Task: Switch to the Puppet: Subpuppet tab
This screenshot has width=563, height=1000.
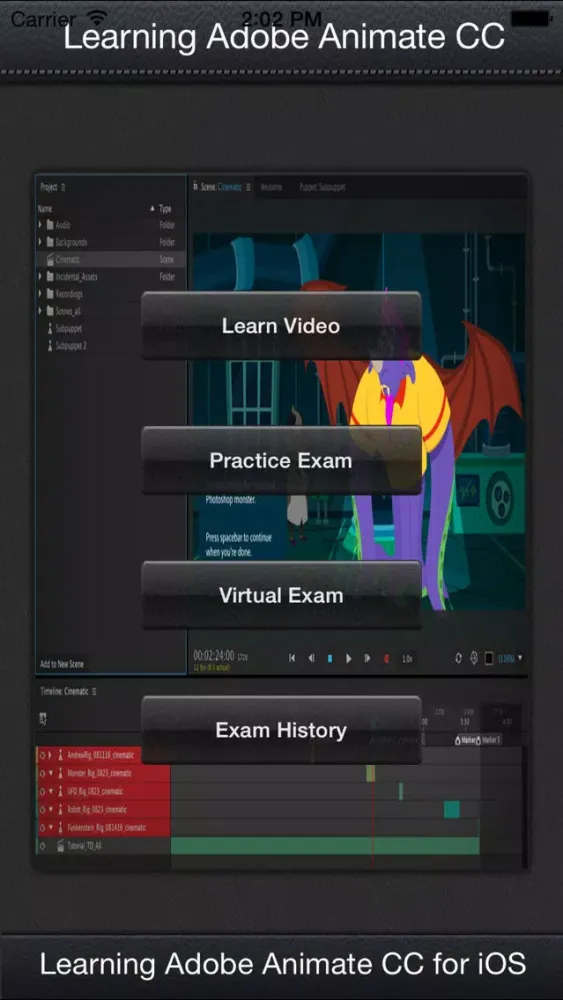Action: [322, 187]
